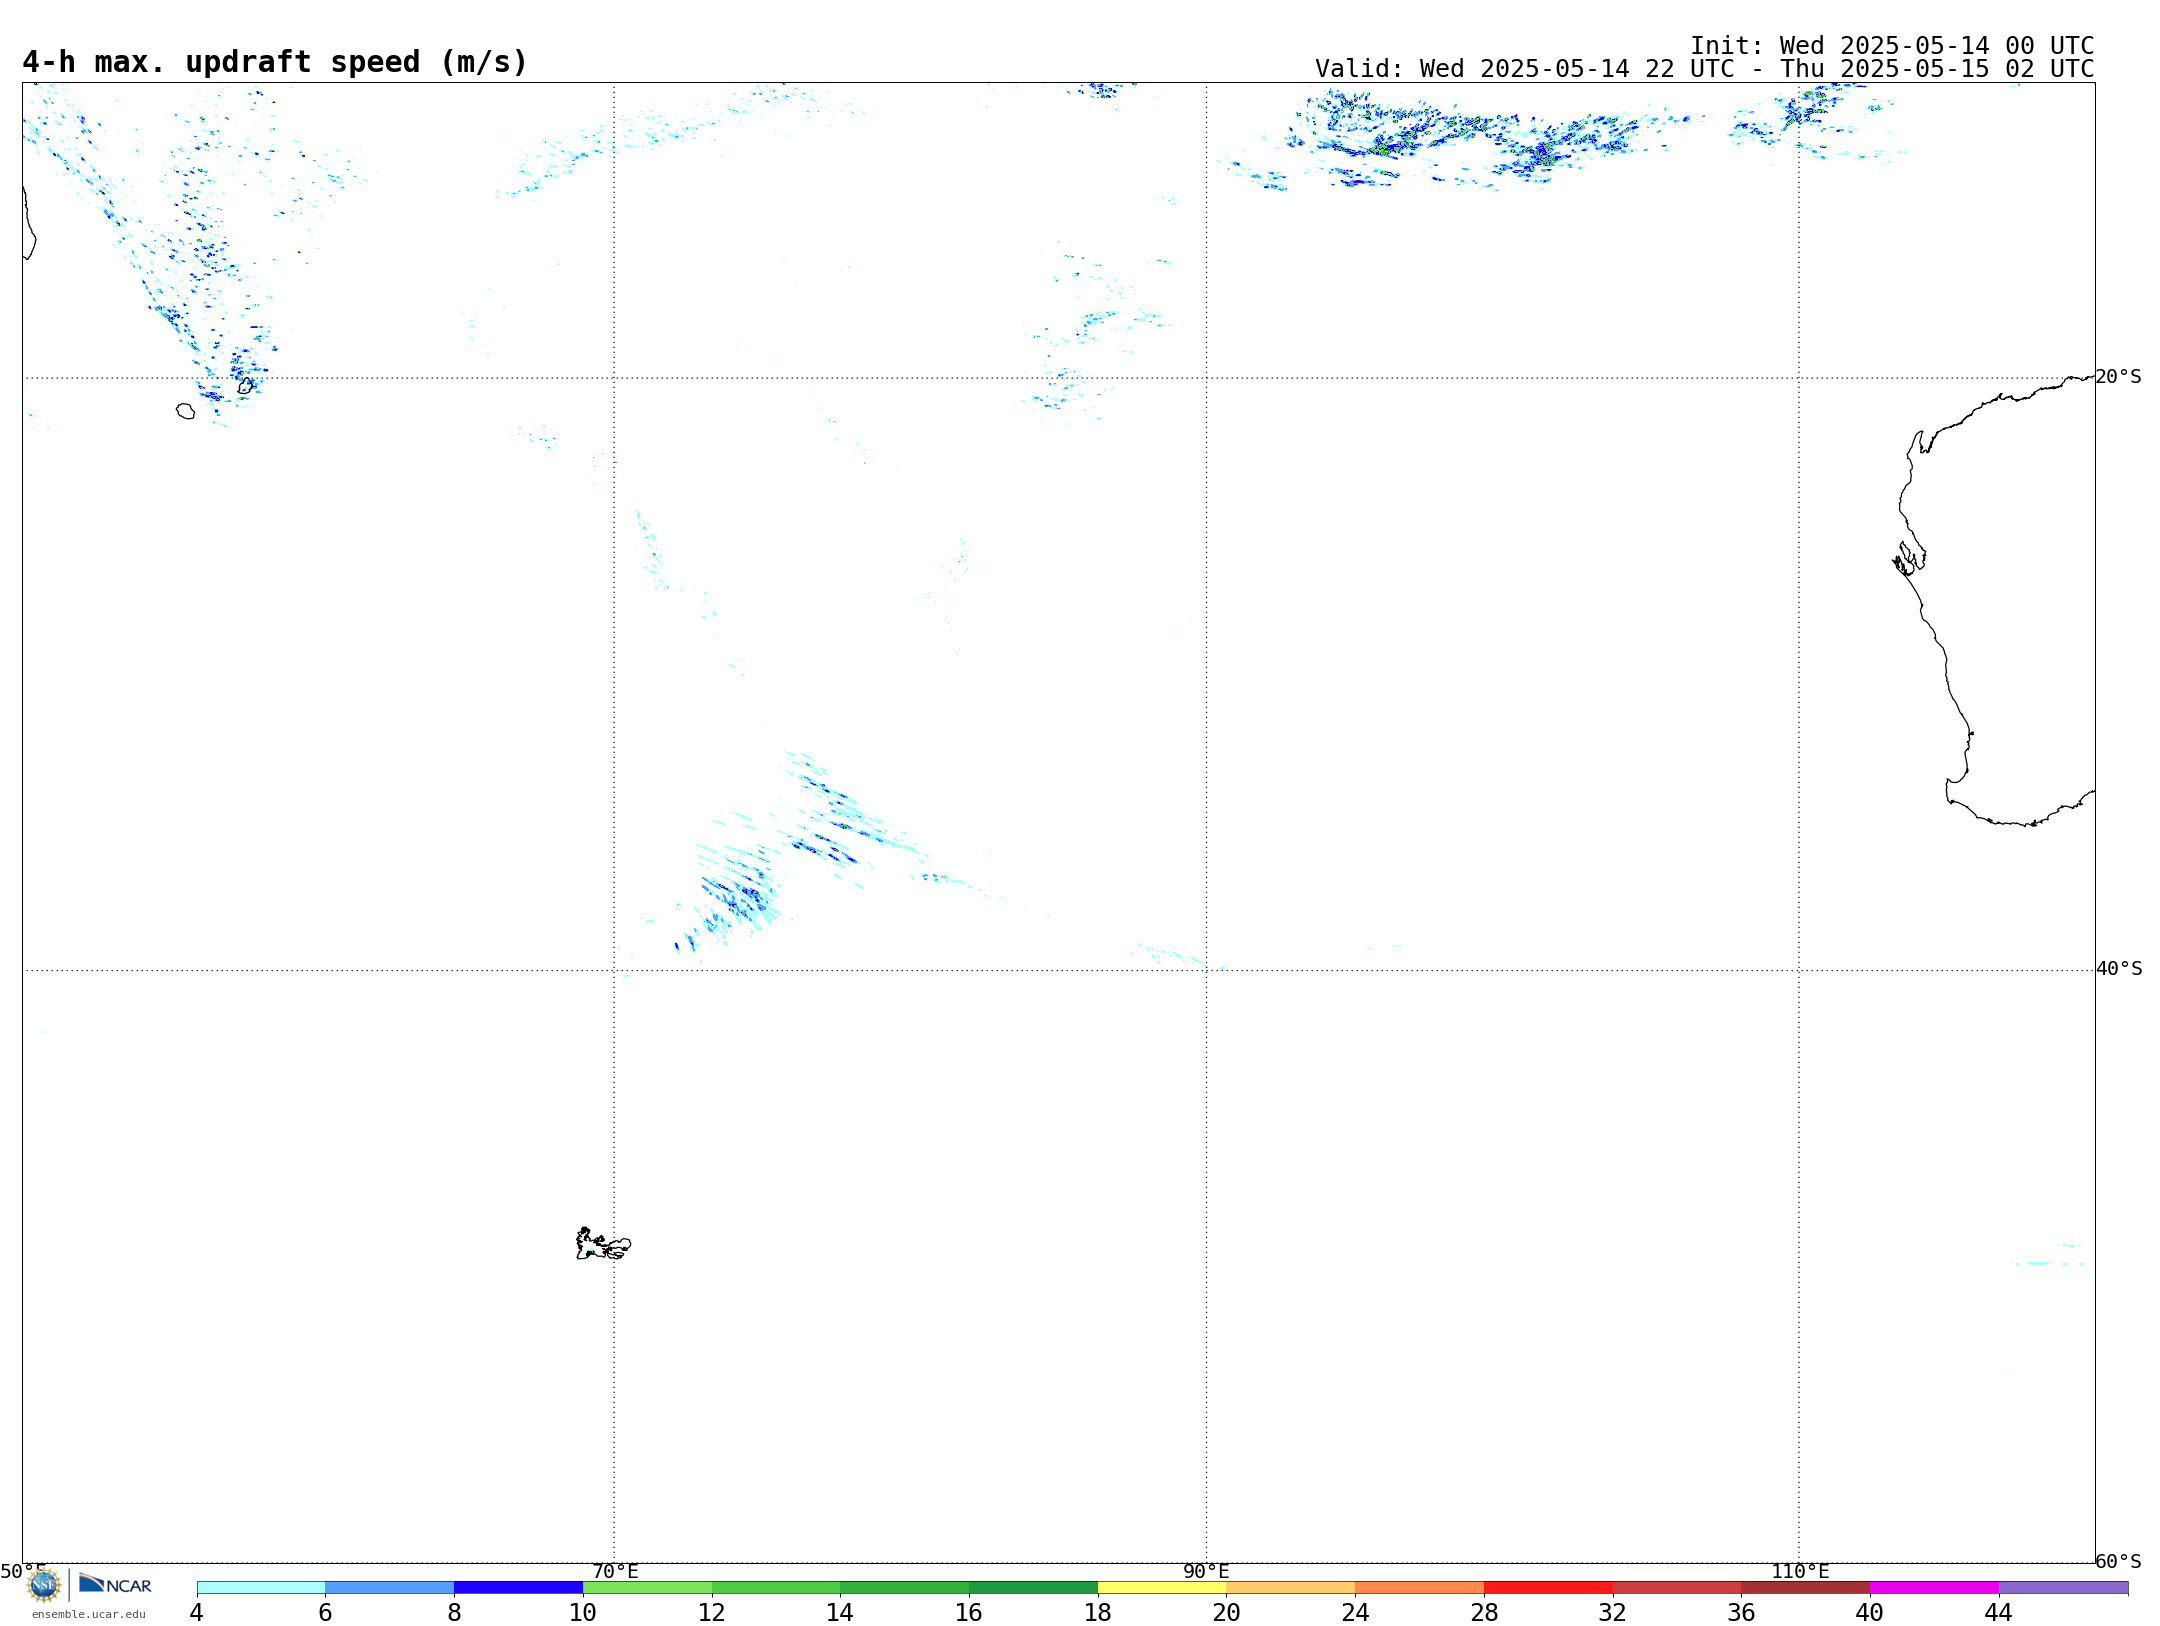Click the plot title '4-h max. updraft speed (m/s)'
The image size is (2160, 1626).
click(x=275, y=62)
